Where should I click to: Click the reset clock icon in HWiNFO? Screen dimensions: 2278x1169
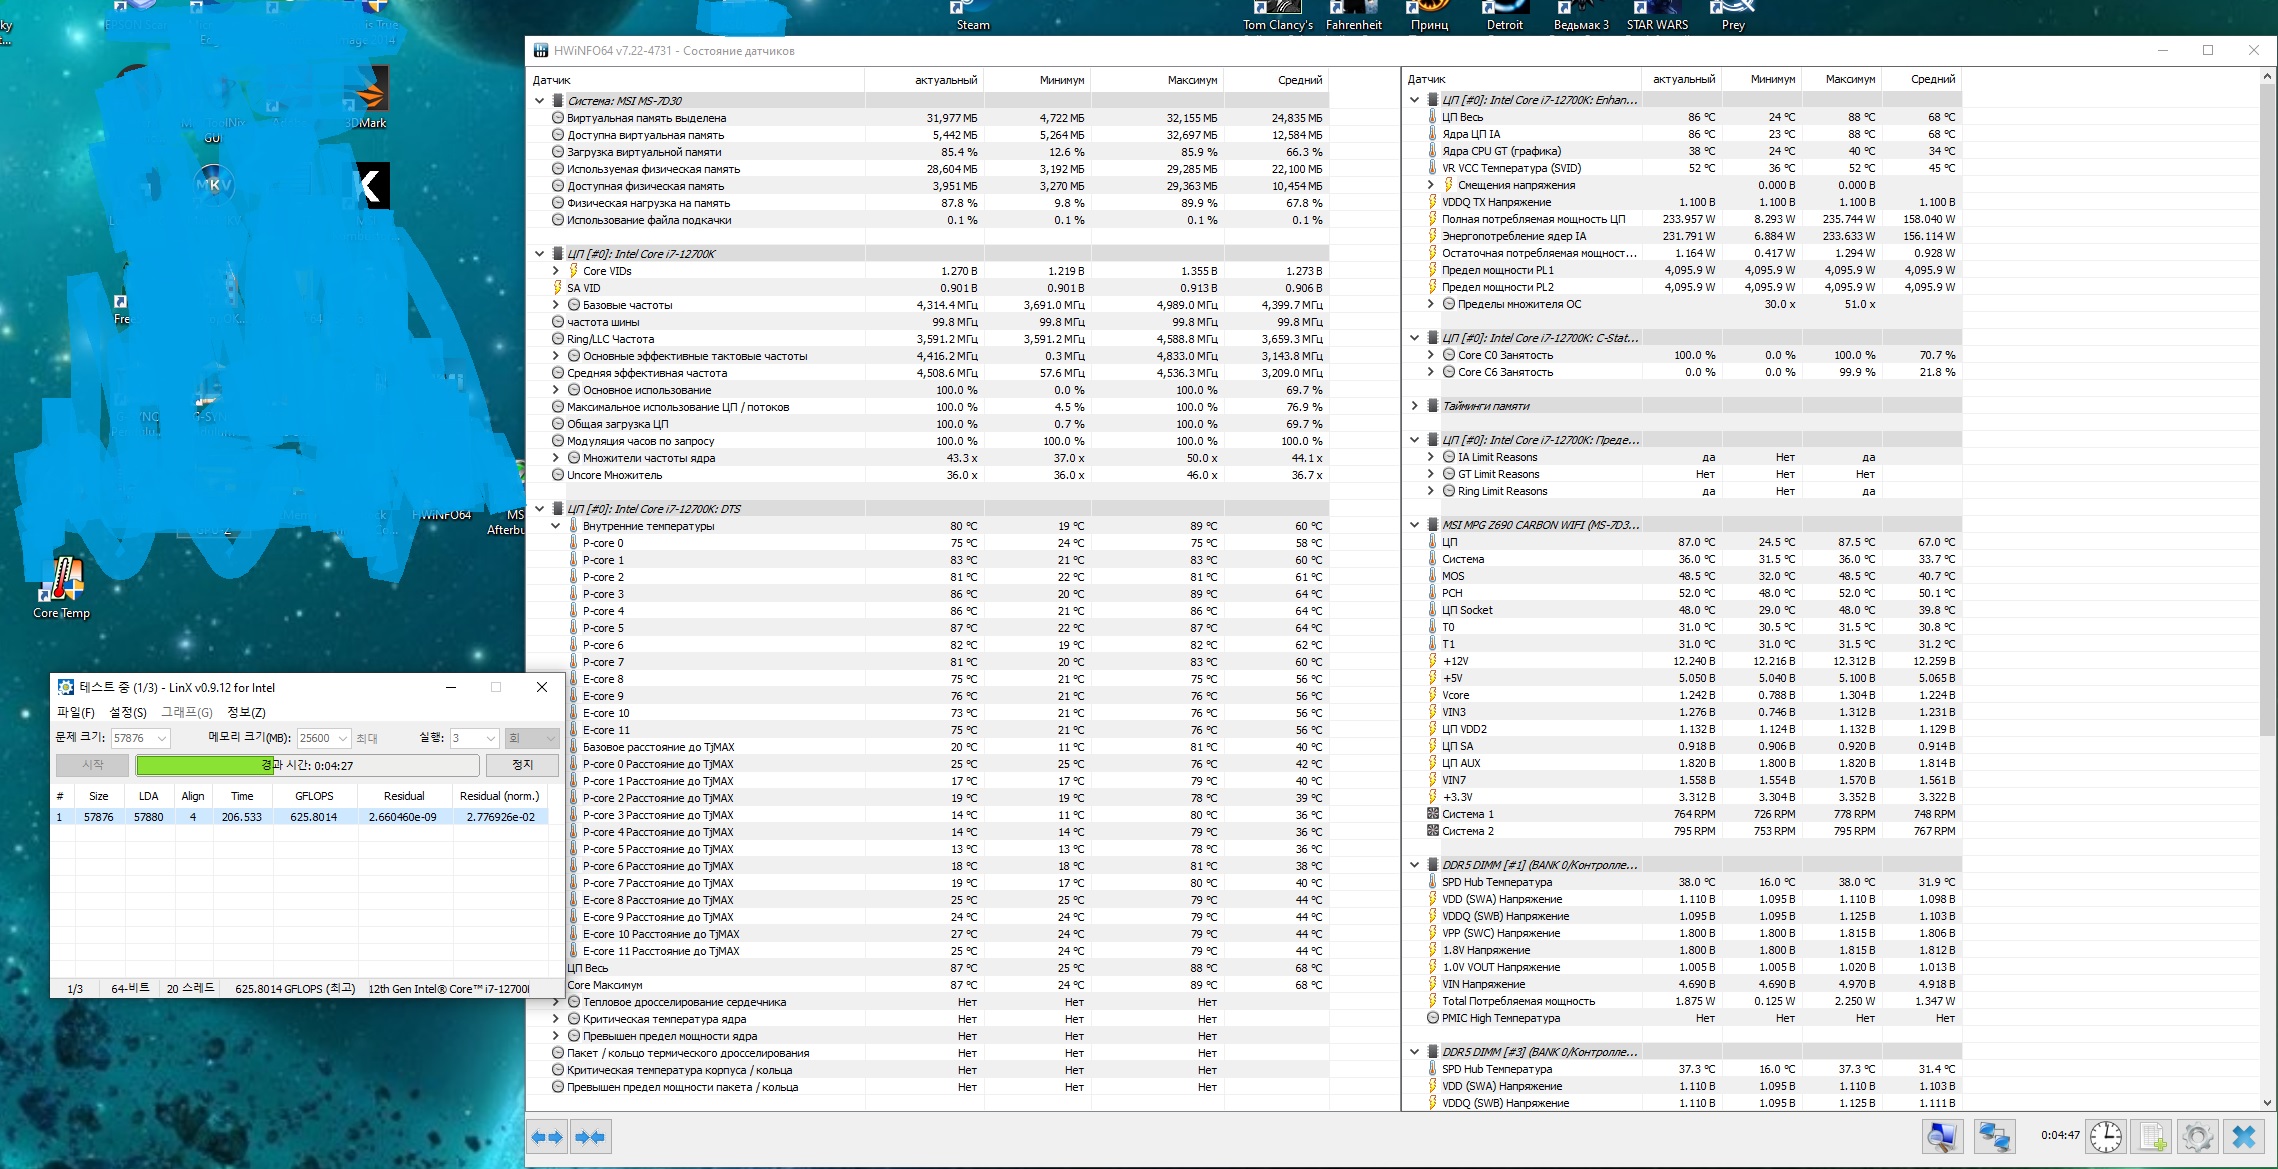2106,1137
